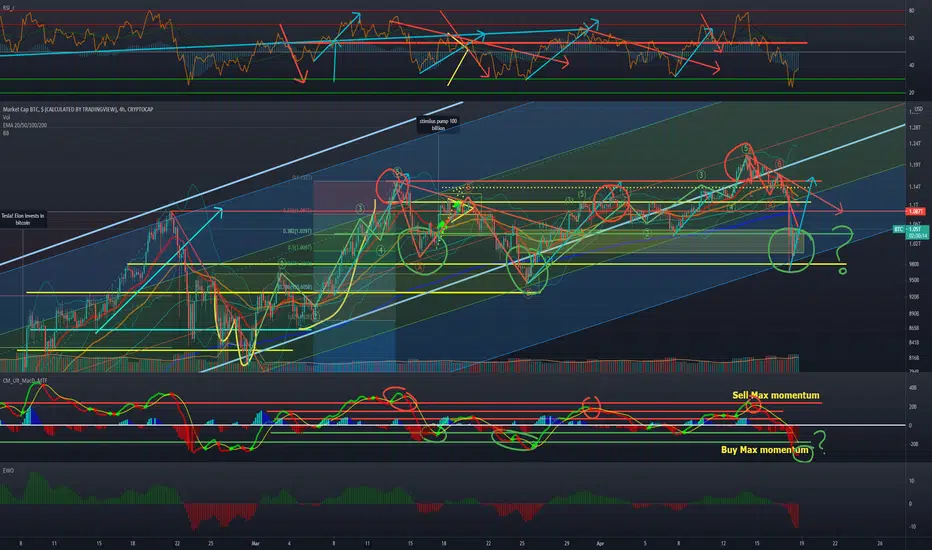Select the Vol indicator legend label
Viewport: 932px width, 550px height.
pos(6,117)
